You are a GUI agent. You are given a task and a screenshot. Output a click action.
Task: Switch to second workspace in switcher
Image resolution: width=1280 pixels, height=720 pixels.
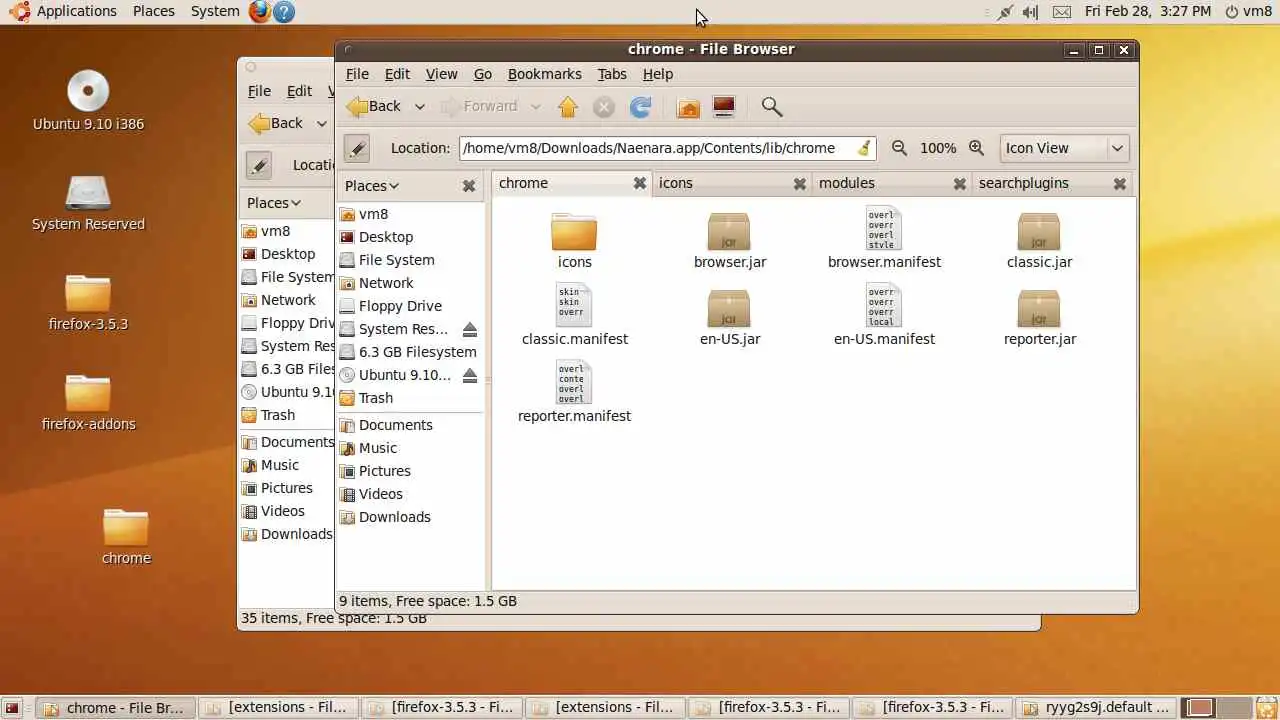(1234, 708)
